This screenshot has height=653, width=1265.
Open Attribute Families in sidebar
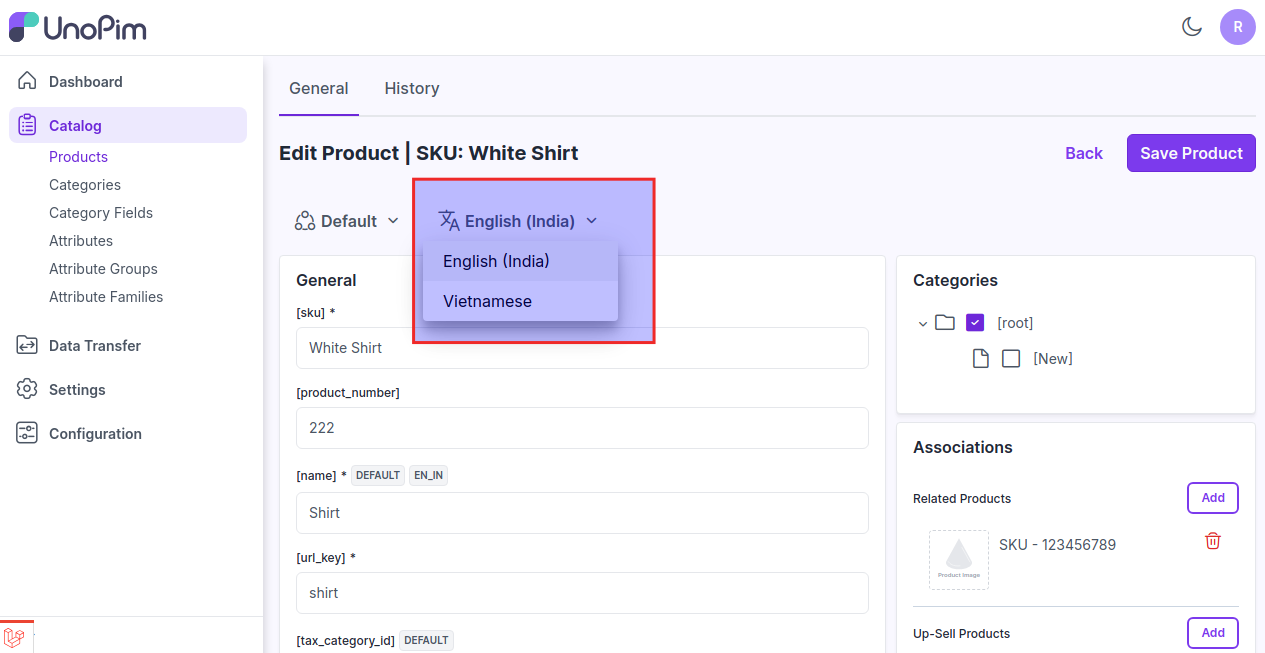point(106,297)
